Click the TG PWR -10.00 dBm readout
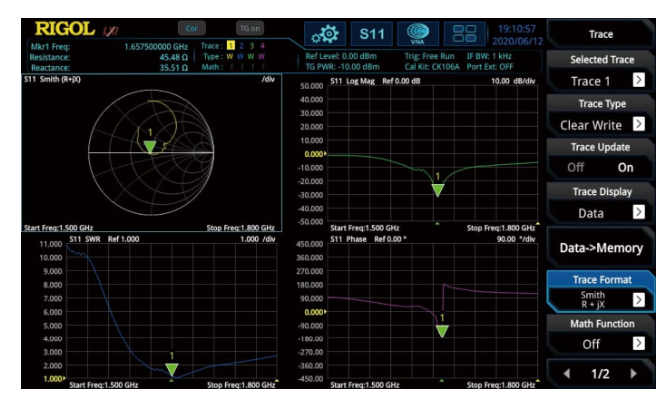 pyautogui.click(x=342, y=66)
